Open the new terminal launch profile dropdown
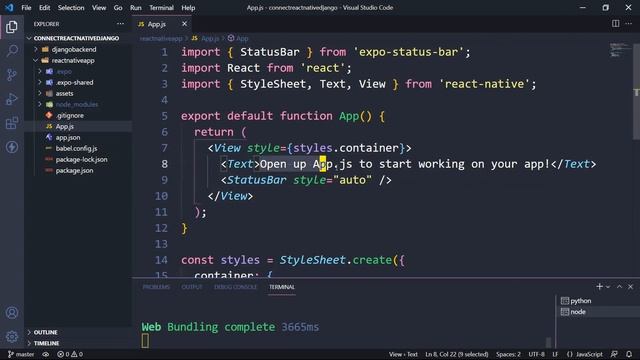640x360 pixels. (608, 287)
